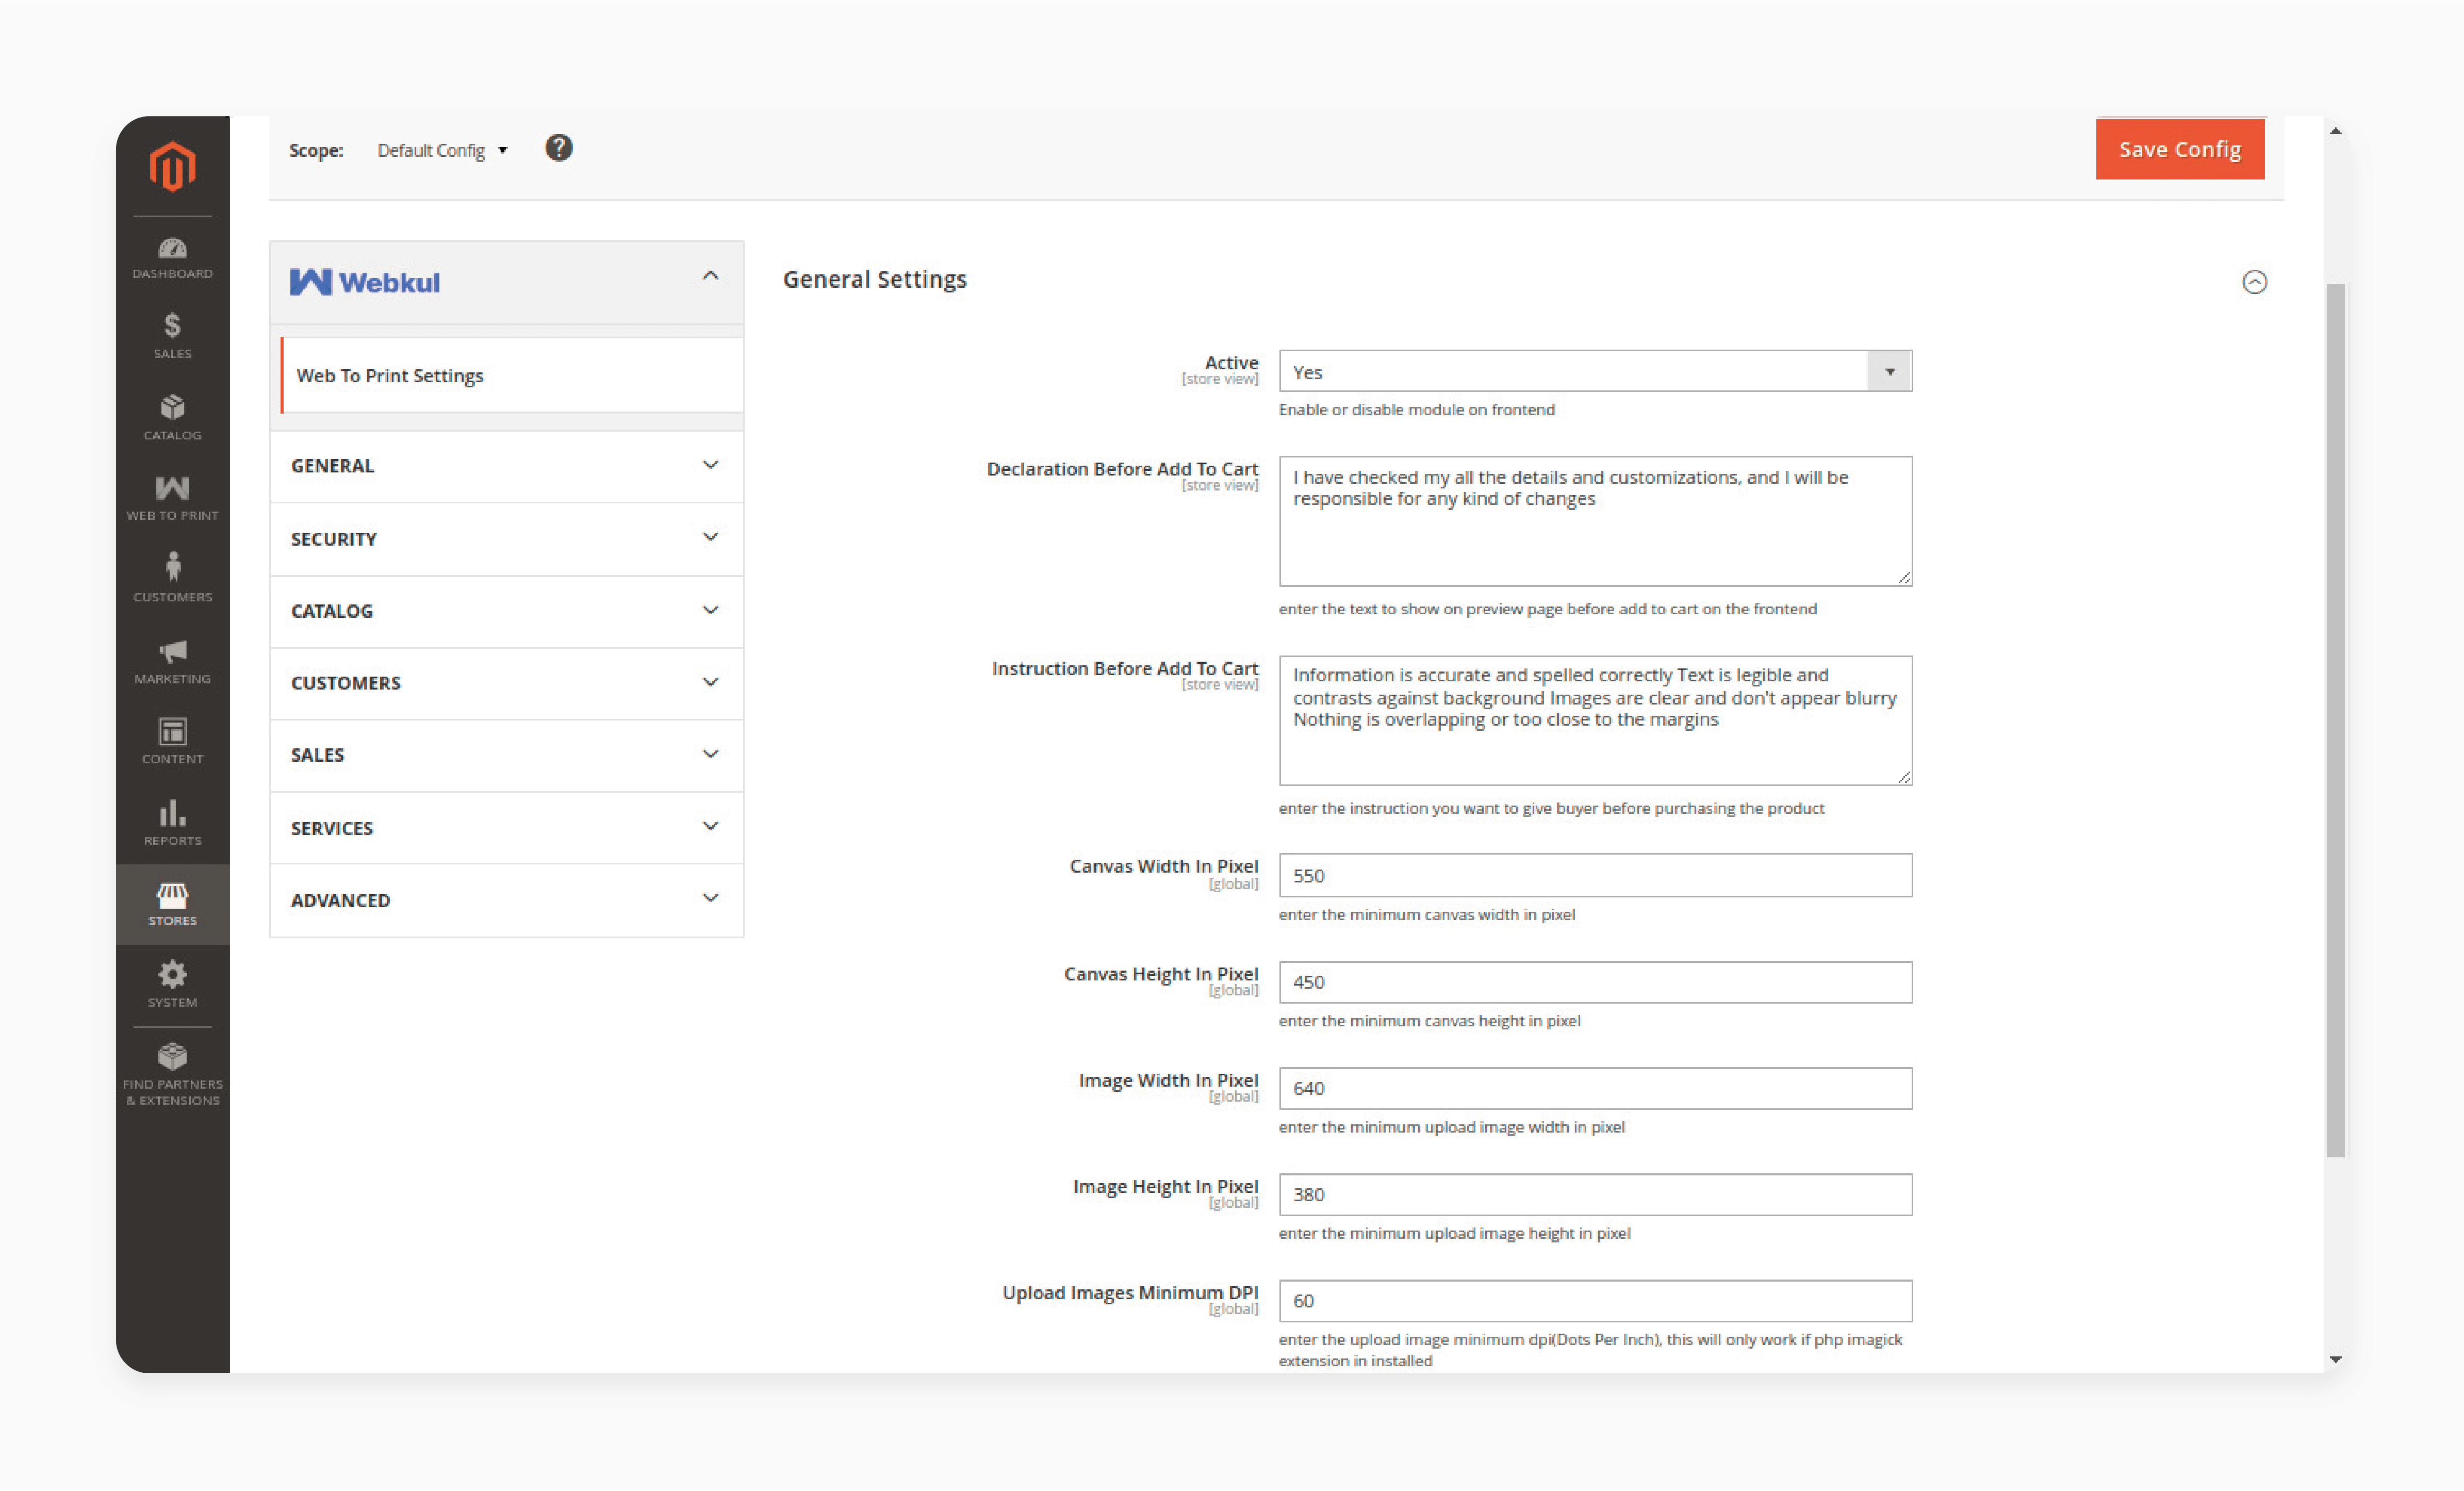Expand the SERVICES config section

pos(506,828)
